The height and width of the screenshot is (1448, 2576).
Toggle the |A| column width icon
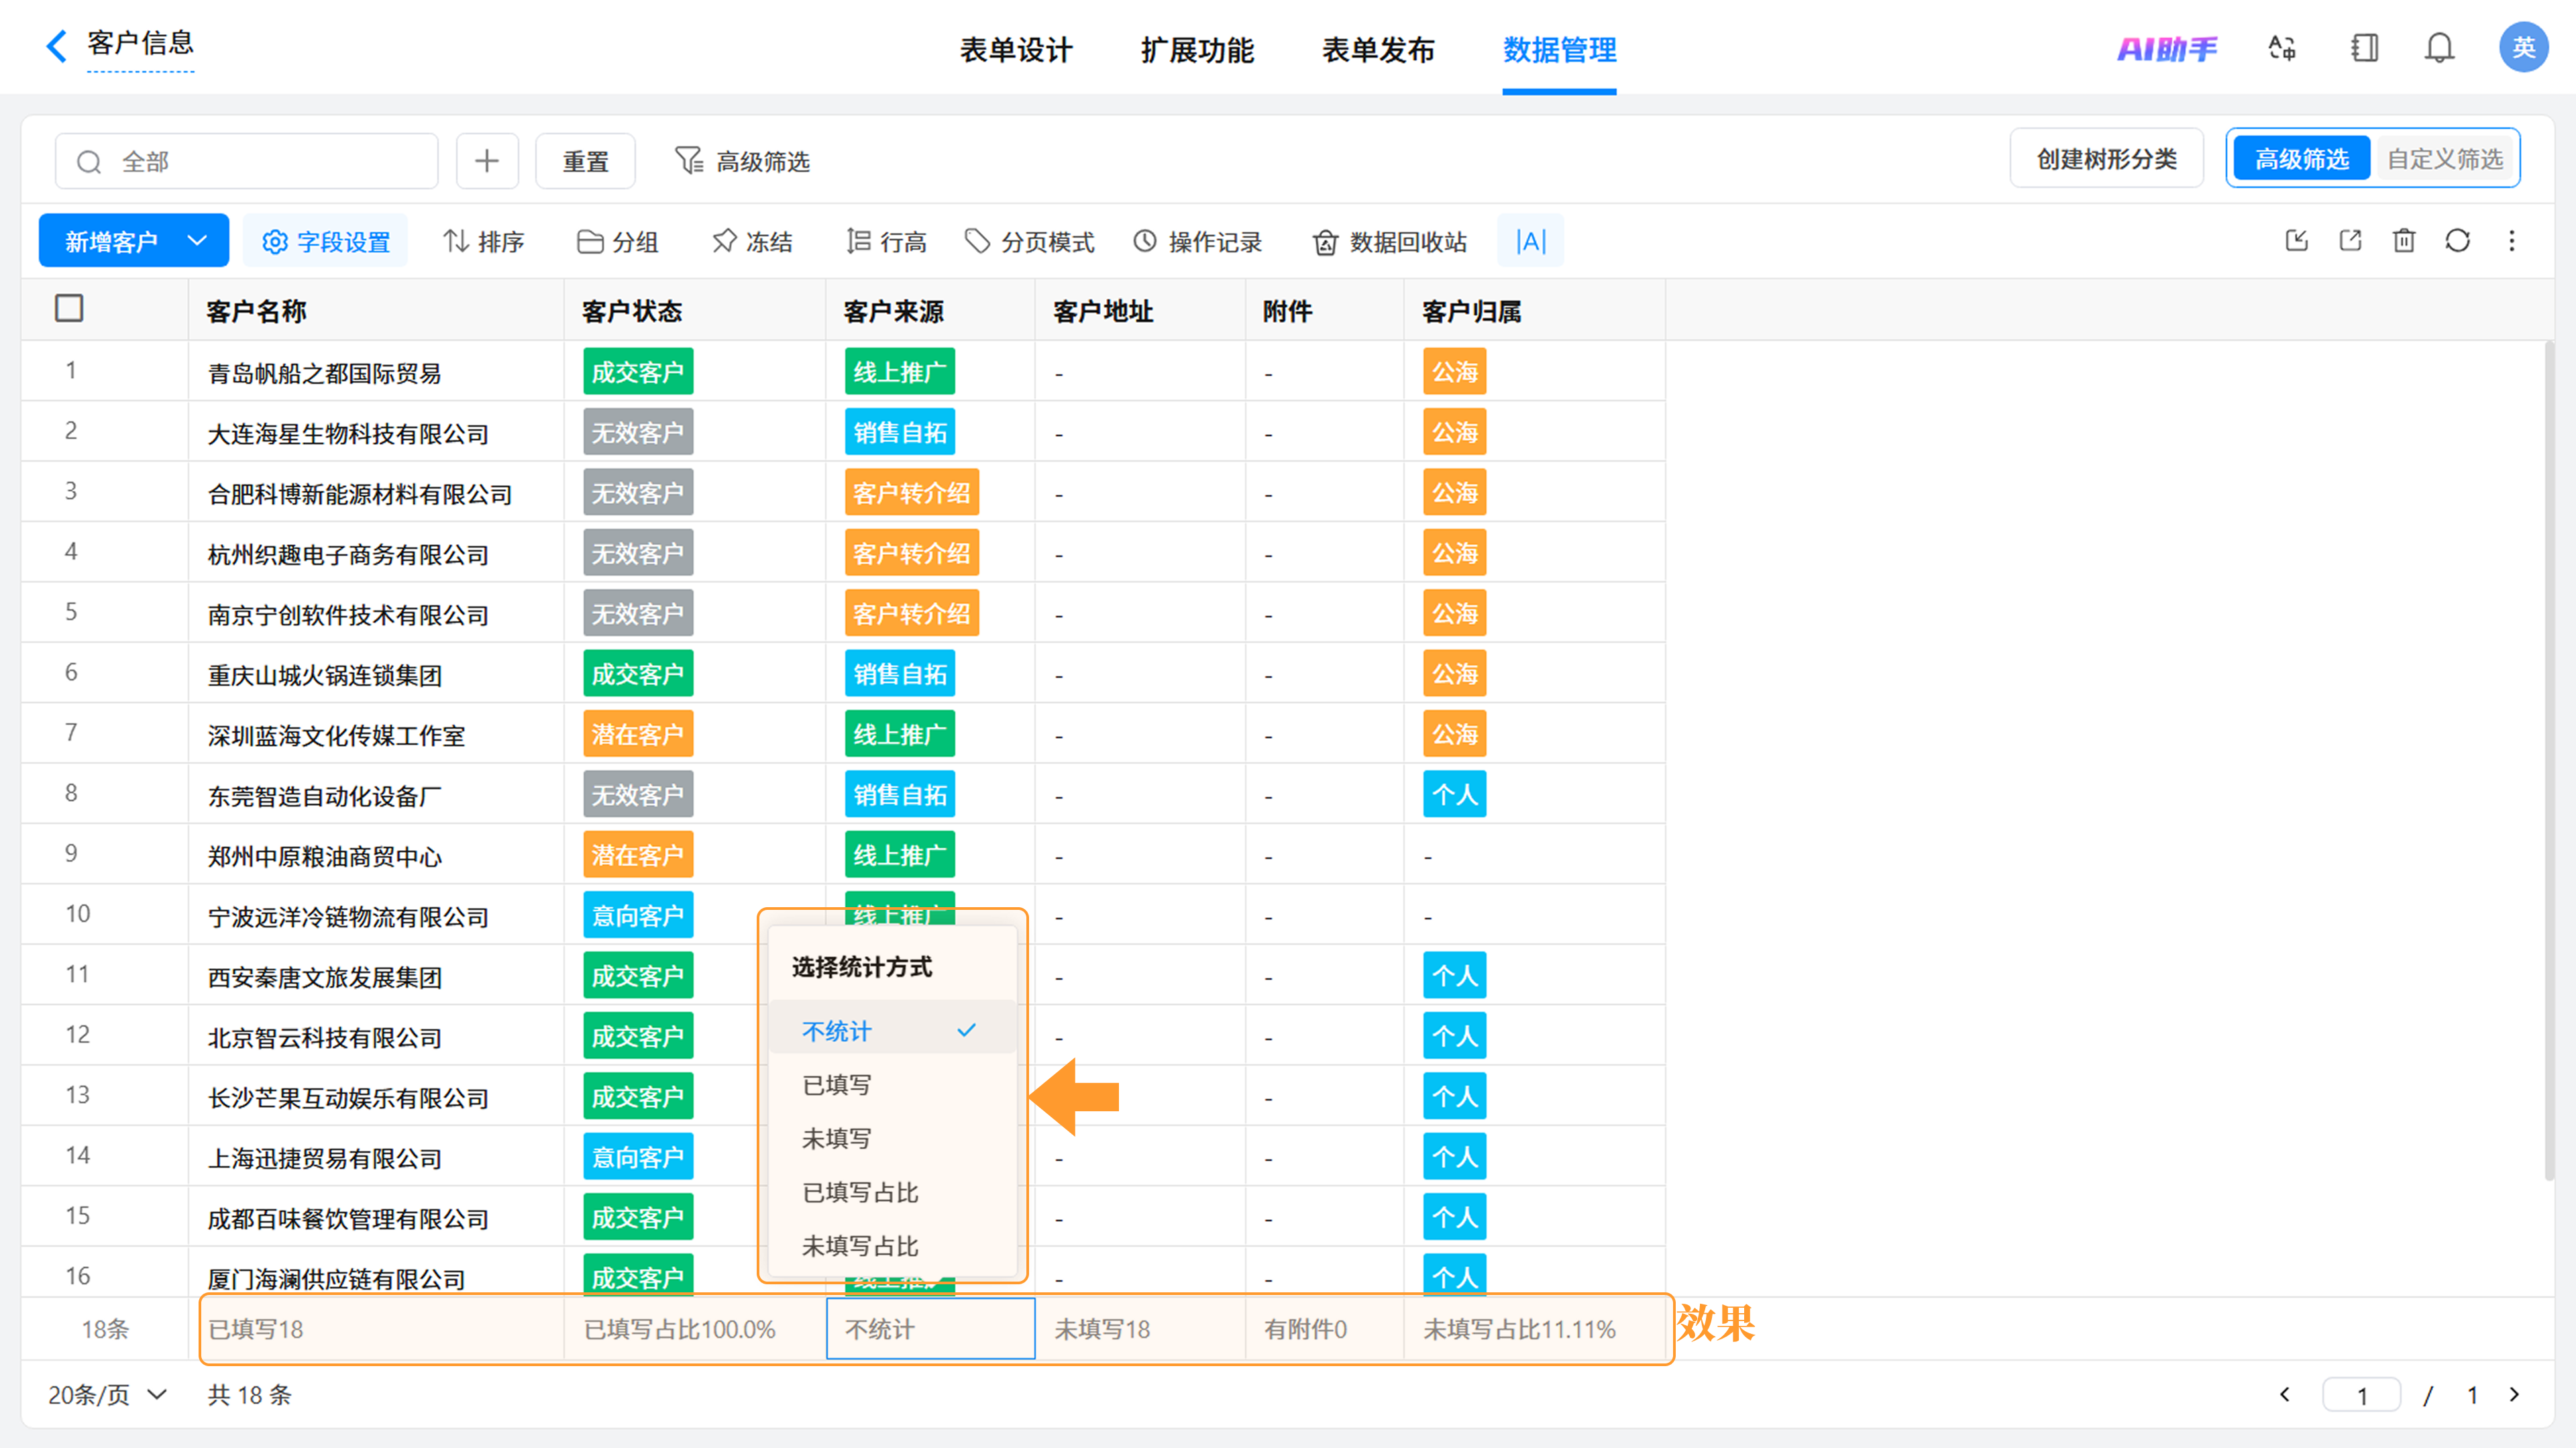(x=1530, y=241)
